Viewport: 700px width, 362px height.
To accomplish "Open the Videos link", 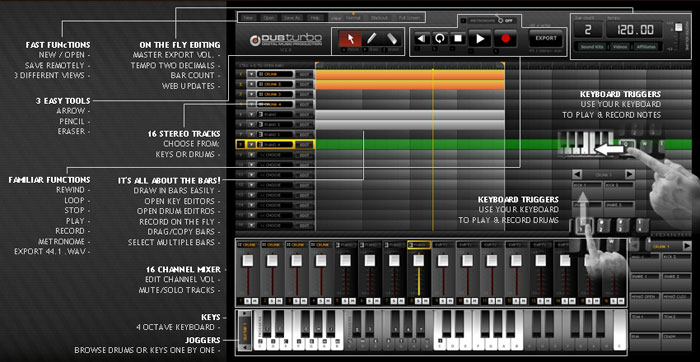I will [620, 46].
